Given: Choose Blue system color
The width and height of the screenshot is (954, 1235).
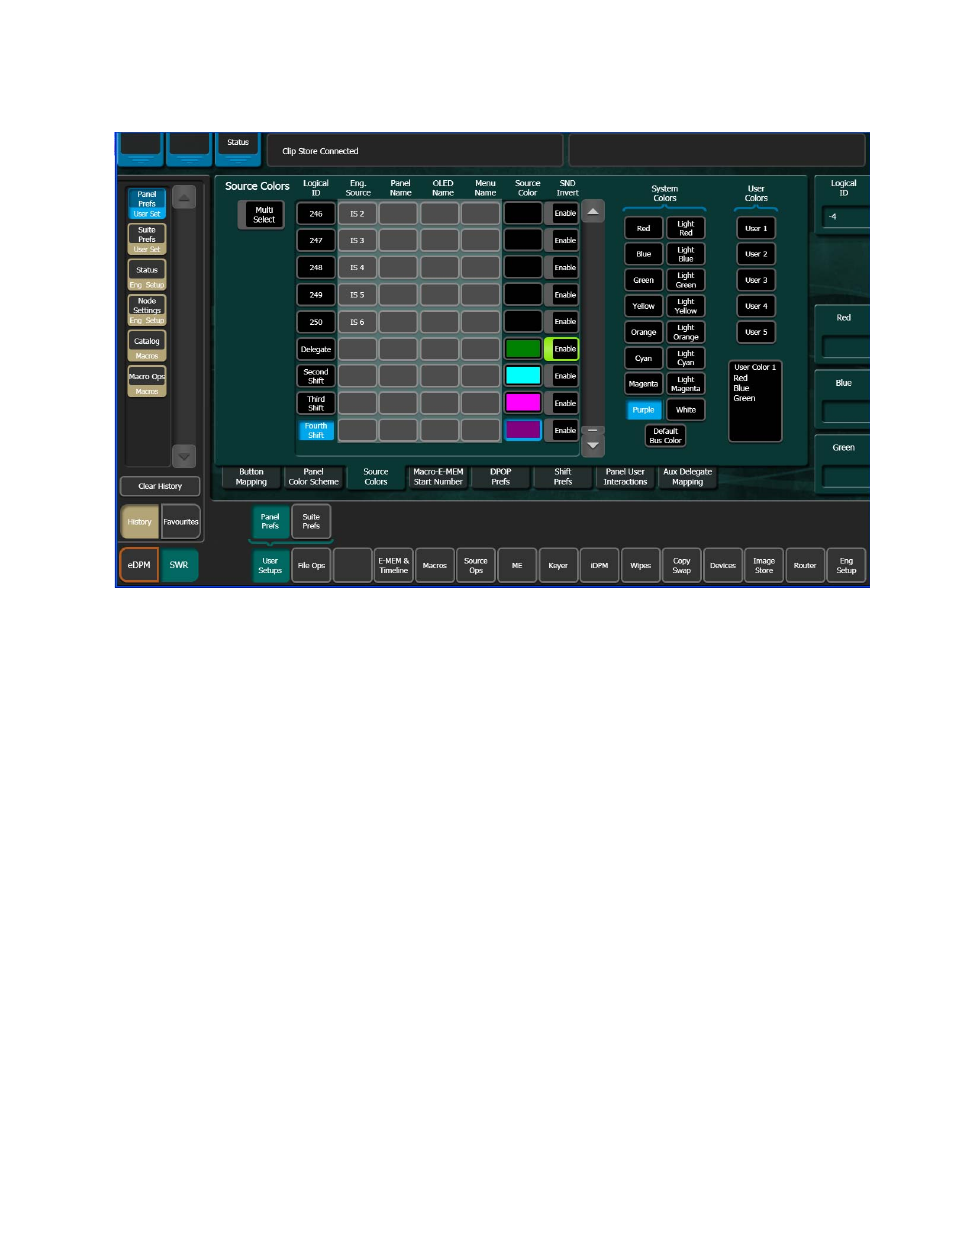Looking at the screenshot, I should (643, 254).
